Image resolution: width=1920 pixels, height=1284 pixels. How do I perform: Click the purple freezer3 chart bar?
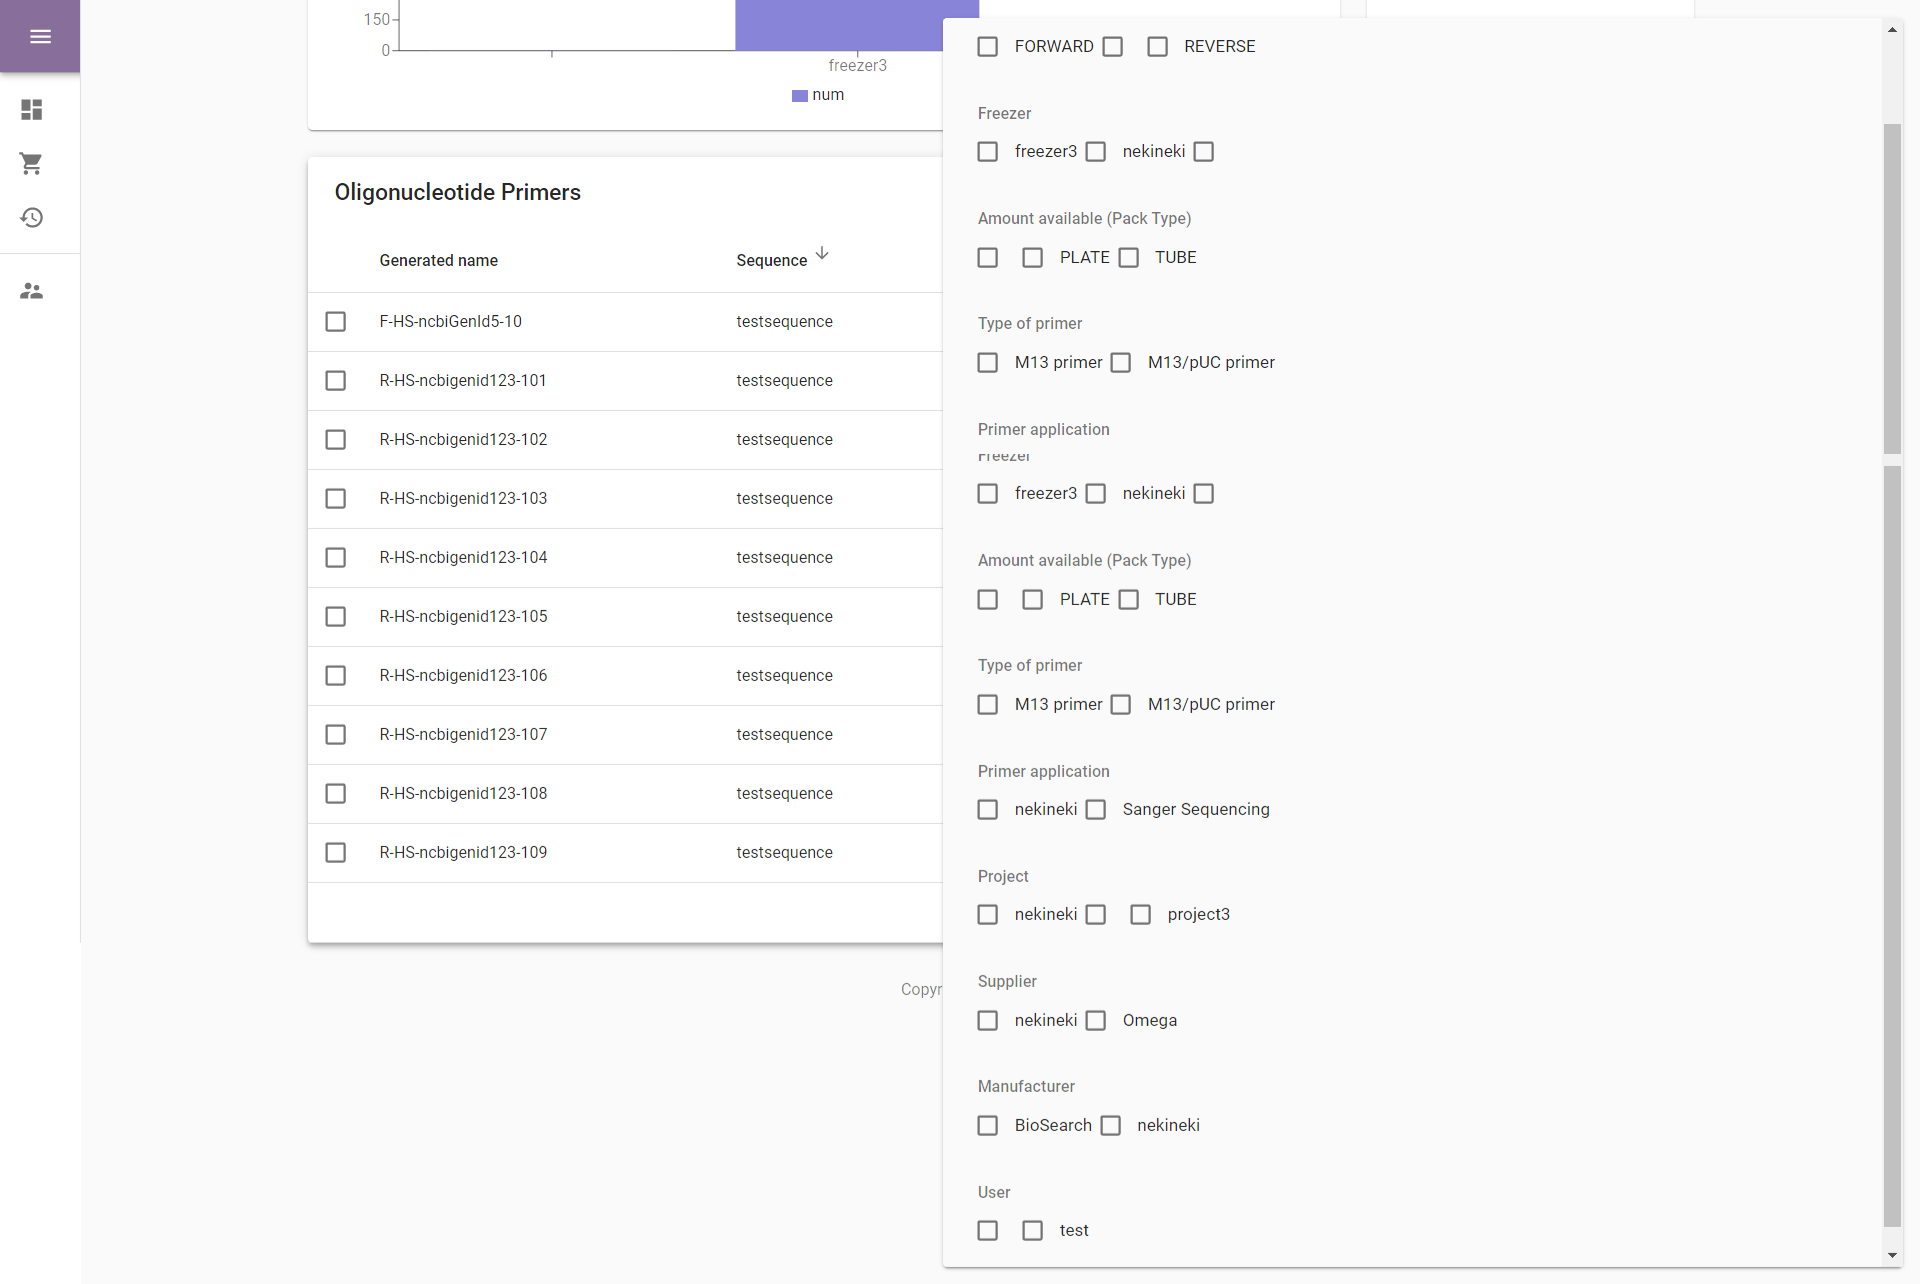857,25
